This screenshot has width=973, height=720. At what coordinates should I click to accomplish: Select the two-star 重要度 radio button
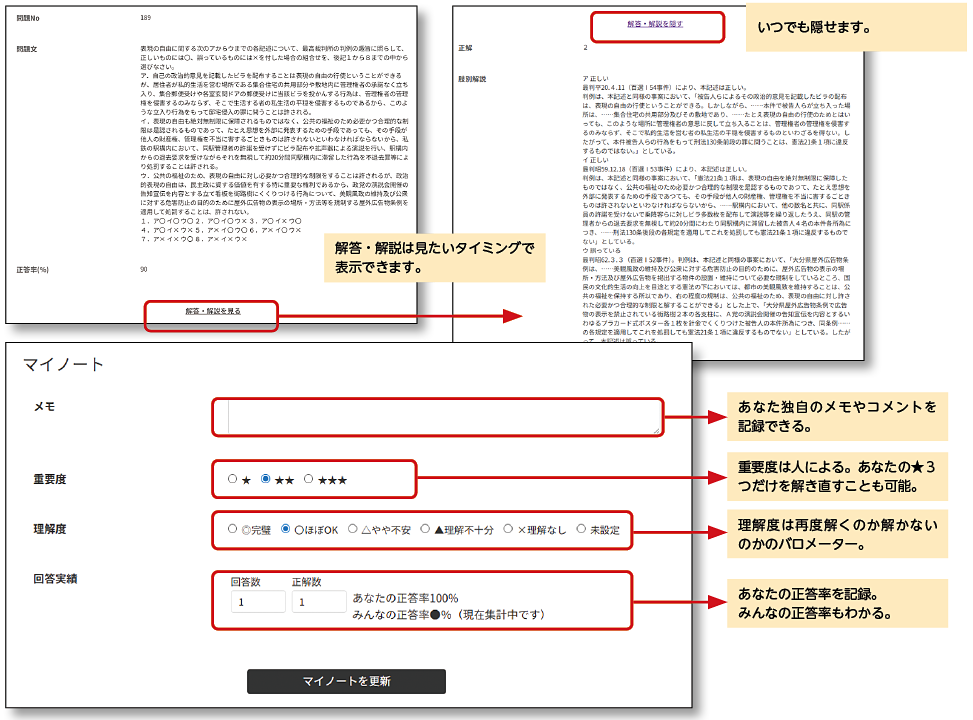point(266,480)
